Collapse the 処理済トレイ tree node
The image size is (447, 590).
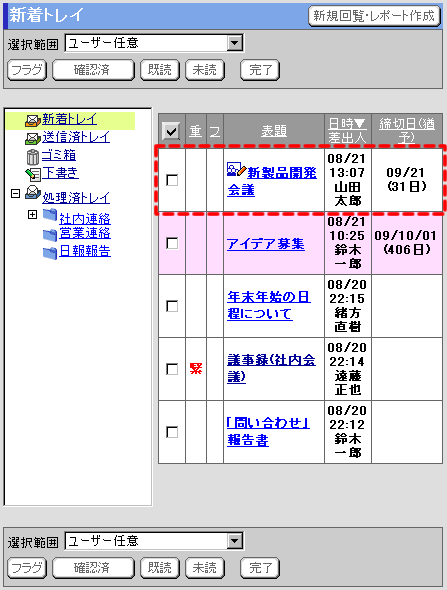click(x=15, y=193)
